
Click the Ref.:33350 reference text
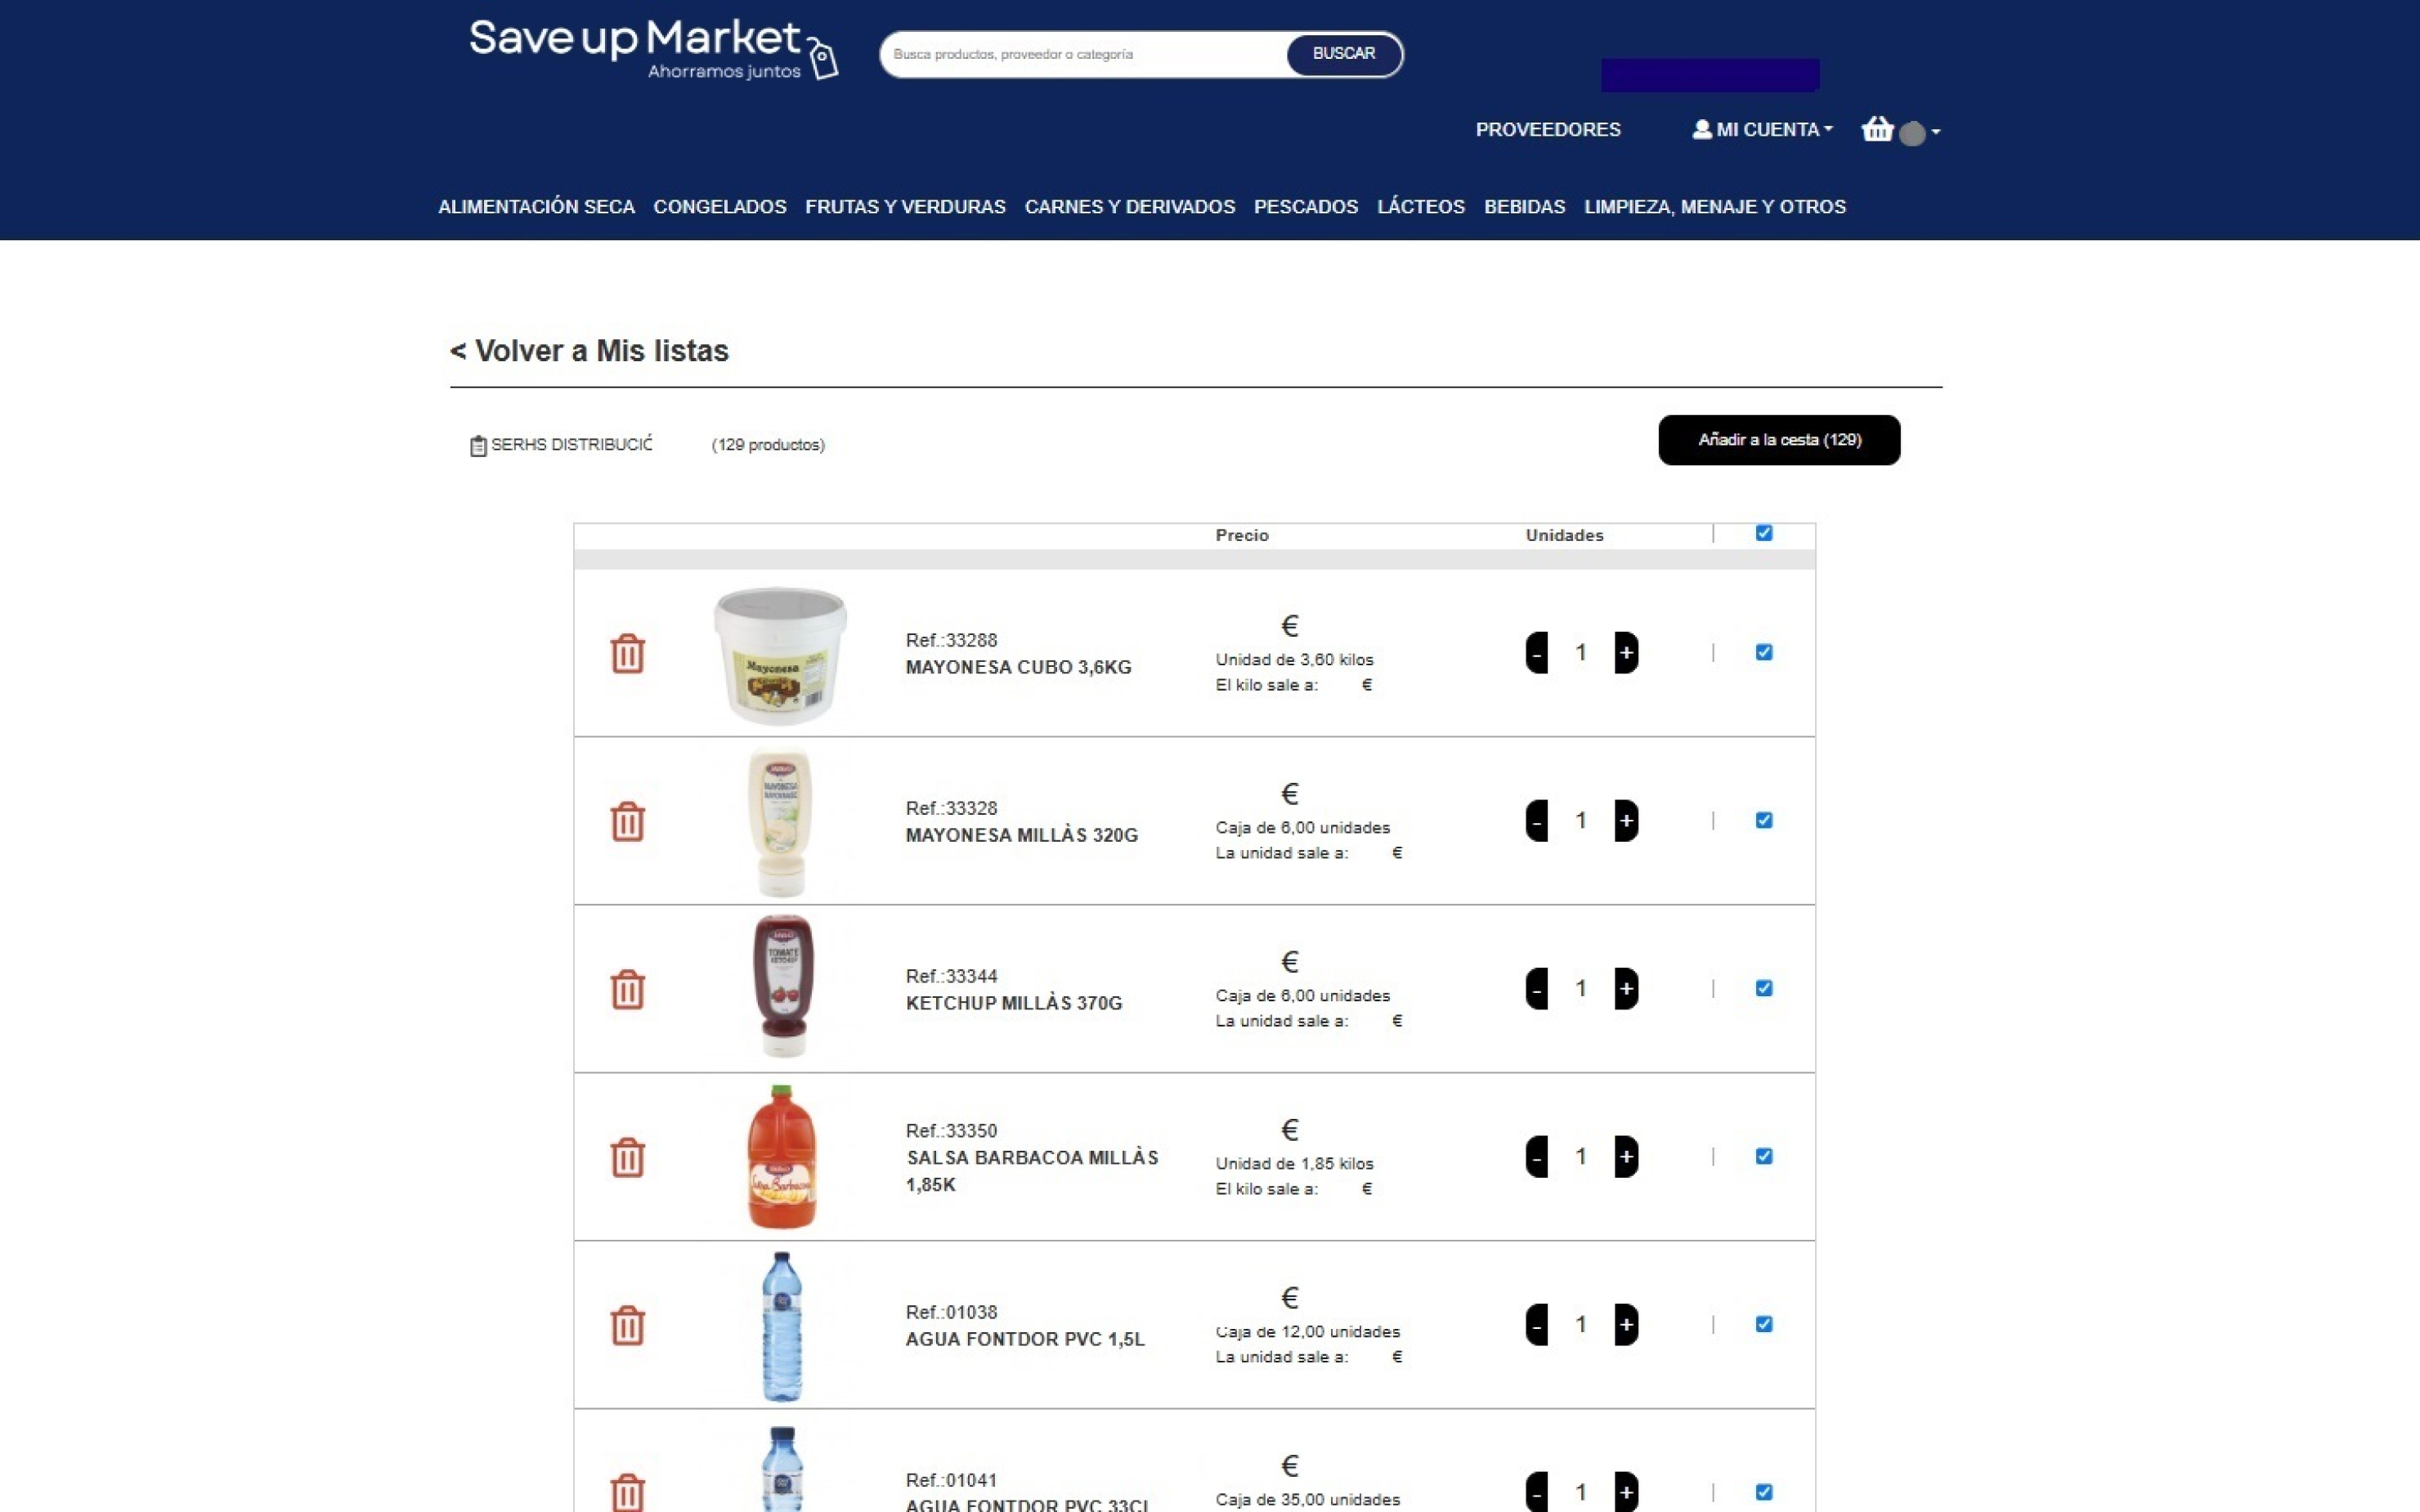pos(951,1131)
